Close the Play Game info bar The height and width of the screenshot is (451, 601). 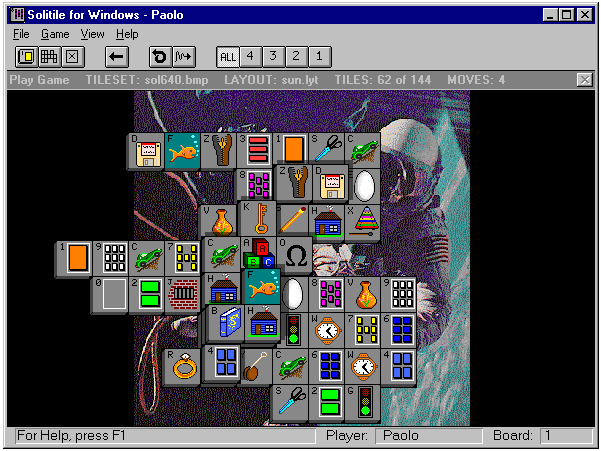(x=585, y=80)
